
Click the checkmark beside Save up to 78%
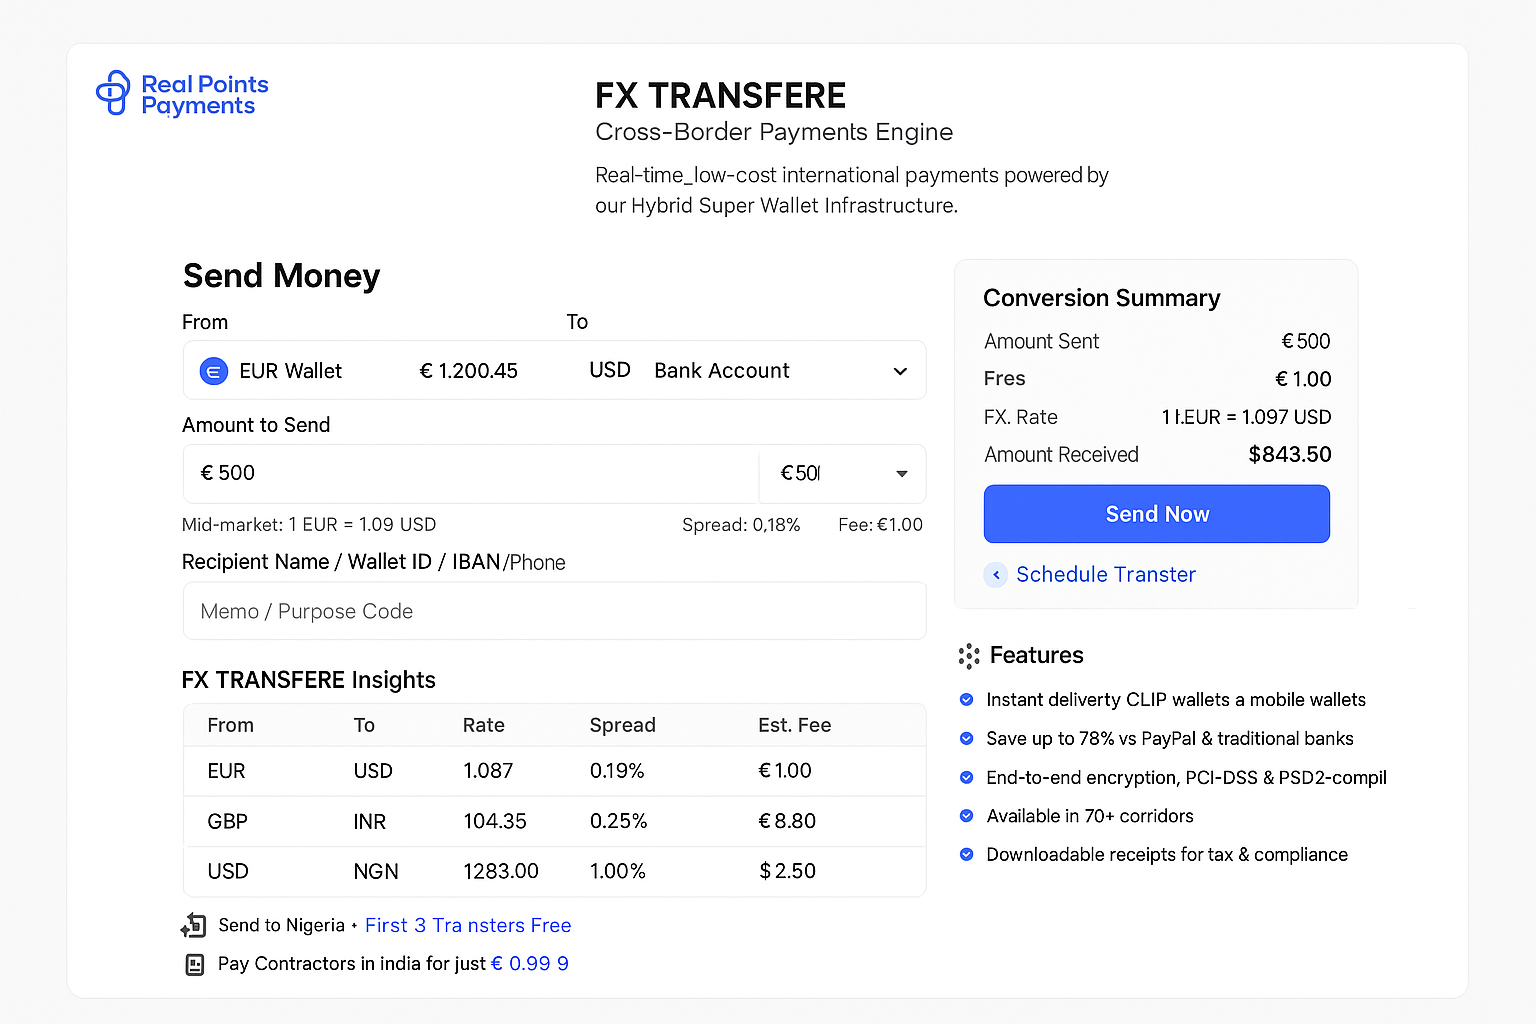point(966,738)
